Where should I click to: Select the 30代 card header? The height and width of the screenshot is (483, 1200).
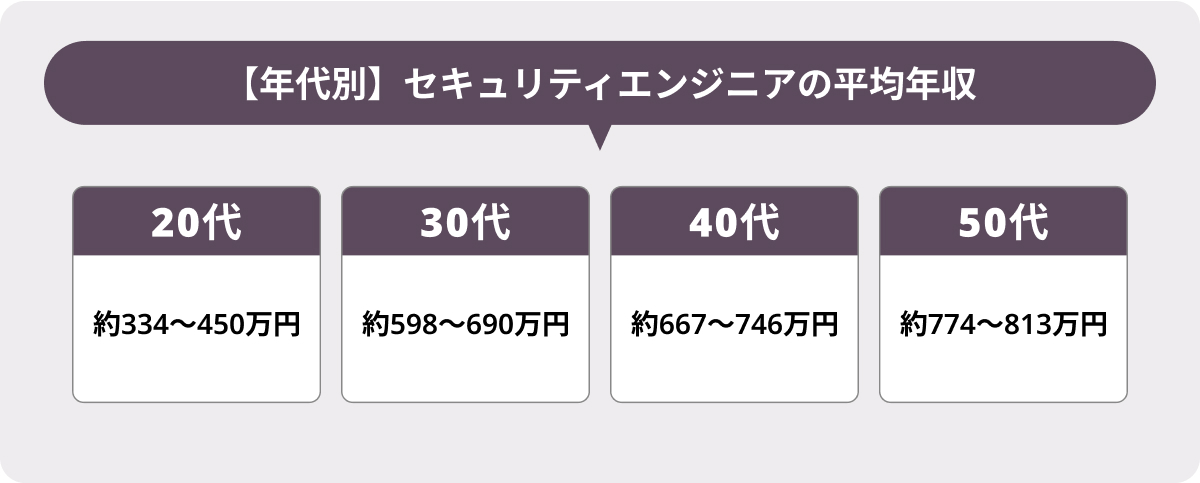[x=465, y=222]
